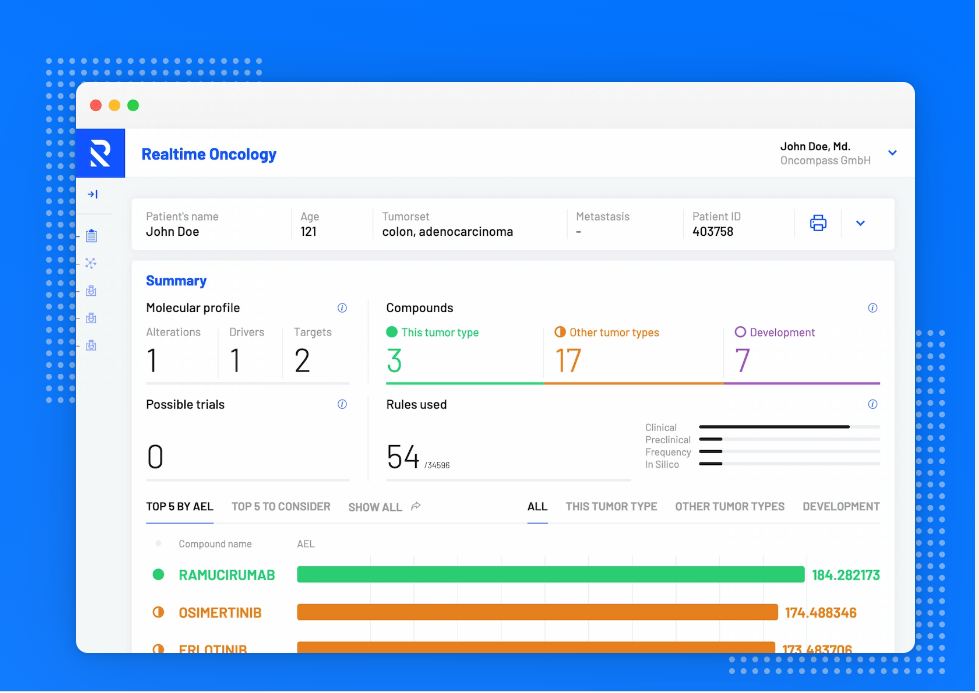
Task: Click the half-orange circle beside Other tumor types
Action: tap(560, 332)
